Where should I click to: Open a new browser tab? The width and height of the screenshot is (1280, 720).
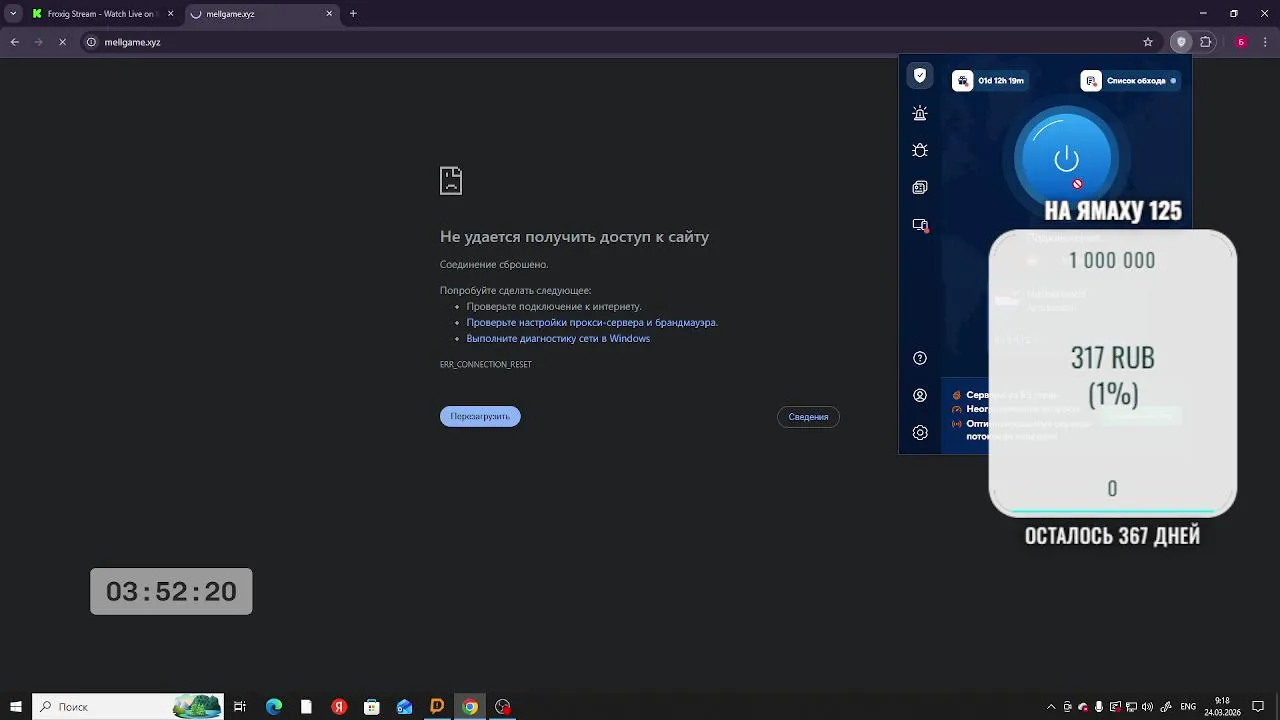[353, 14]
